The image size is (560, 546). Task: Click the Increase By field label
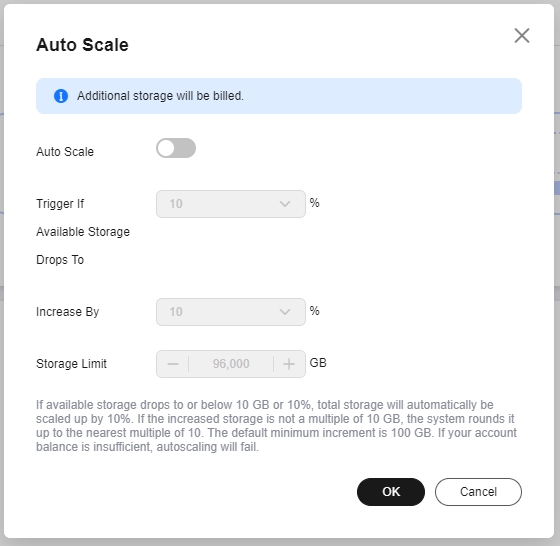[x=68, y=312]
